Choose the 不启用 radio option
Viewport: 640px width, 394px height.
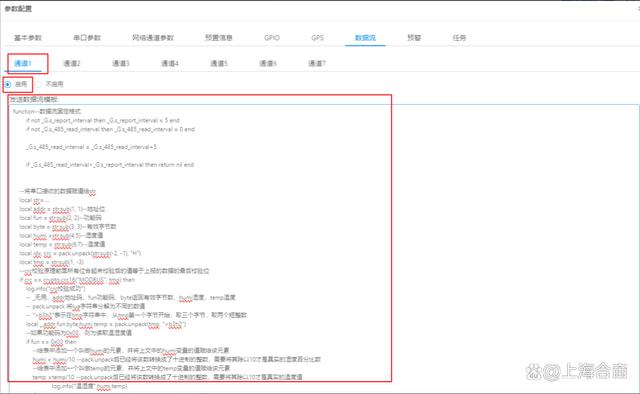[x=39, y=85]
